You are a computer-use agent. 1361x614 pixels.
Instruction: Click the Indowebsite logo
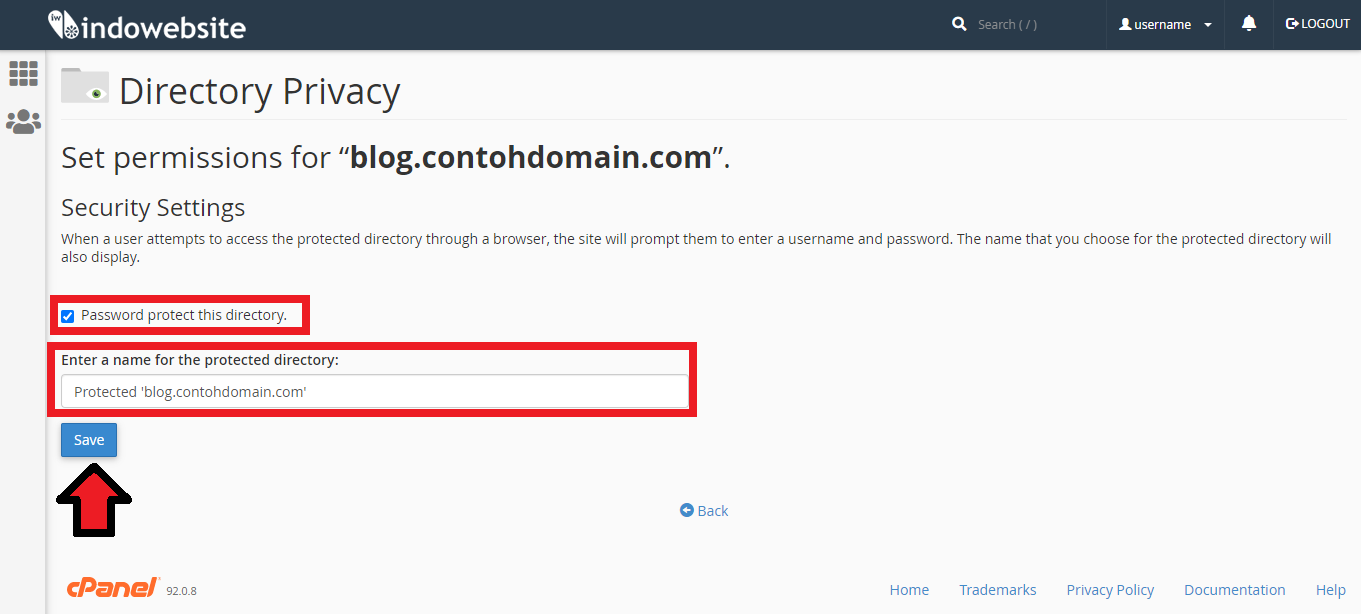pos(146,25)
